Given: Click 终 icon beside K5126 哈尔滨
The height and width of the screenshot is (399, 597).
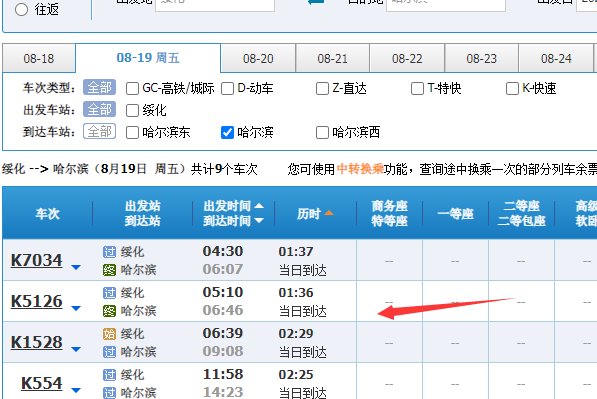Looking at the screenshot, I should point(109,311).
